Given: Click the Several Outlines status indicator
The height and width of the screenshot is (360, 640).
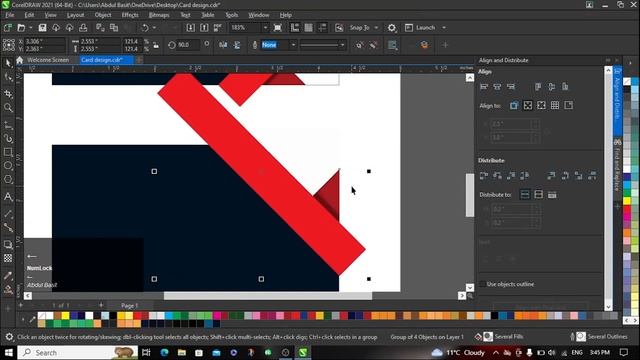Looking at the screenshot, I should click(x=599, y=337).
